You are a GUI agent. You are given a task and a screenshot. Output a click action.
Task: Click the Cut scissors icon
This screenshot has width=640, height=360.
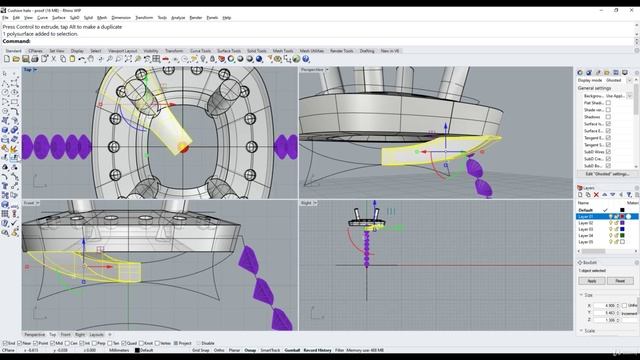click(x=53, y=59)
